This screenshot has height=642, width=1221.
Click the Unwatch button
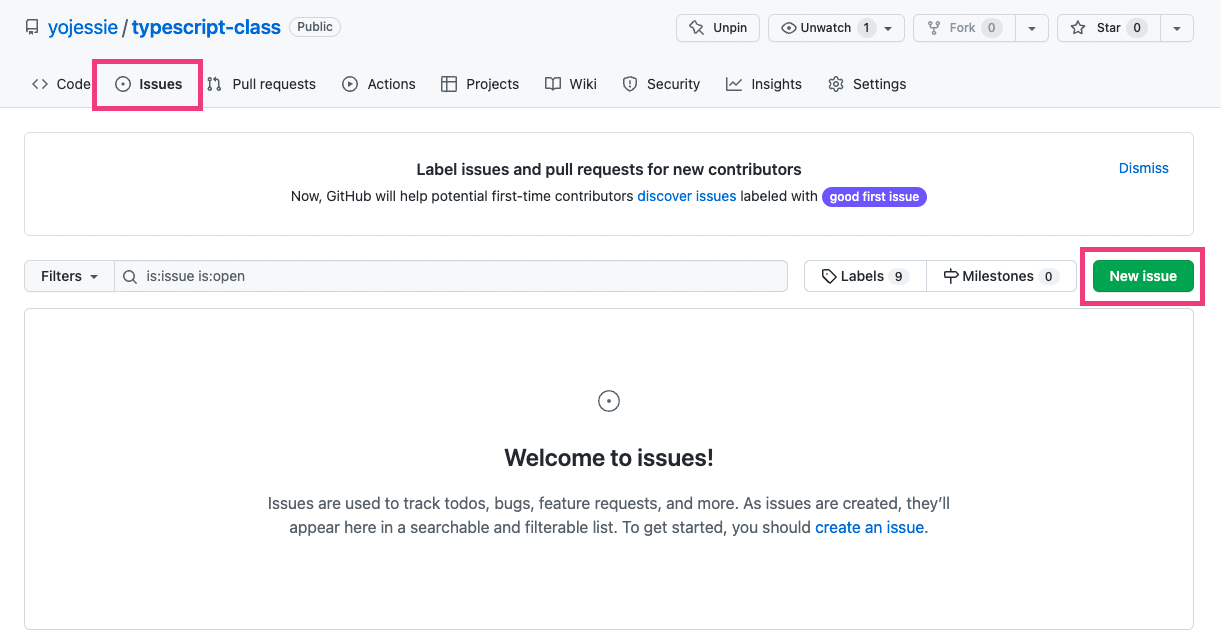(x=836, y=28)
